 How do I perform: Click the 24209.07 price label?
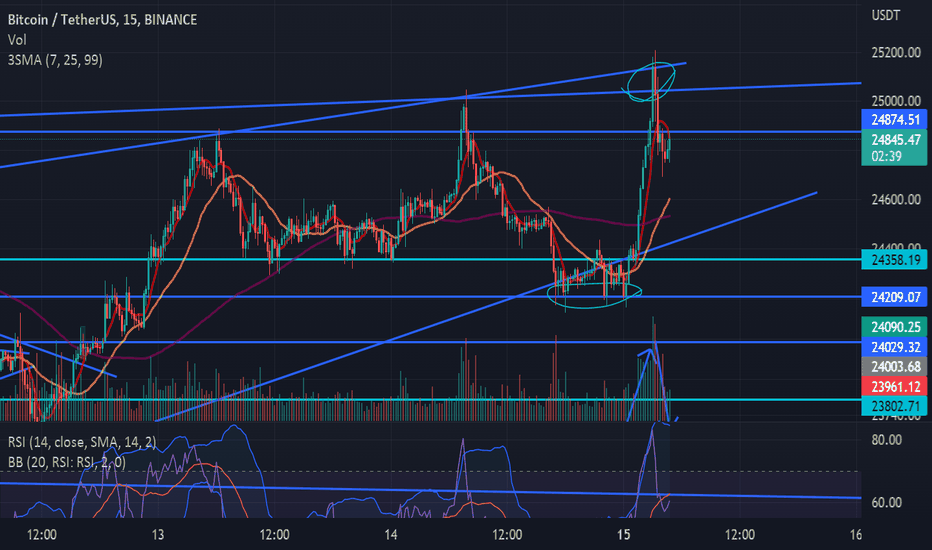tap(895, 297)
